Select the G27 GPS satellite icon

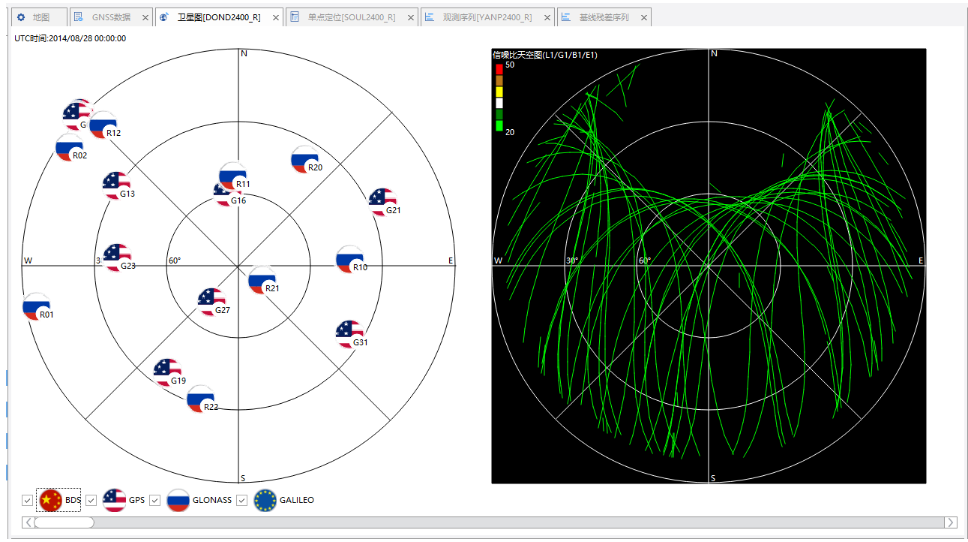click(211, 301)
